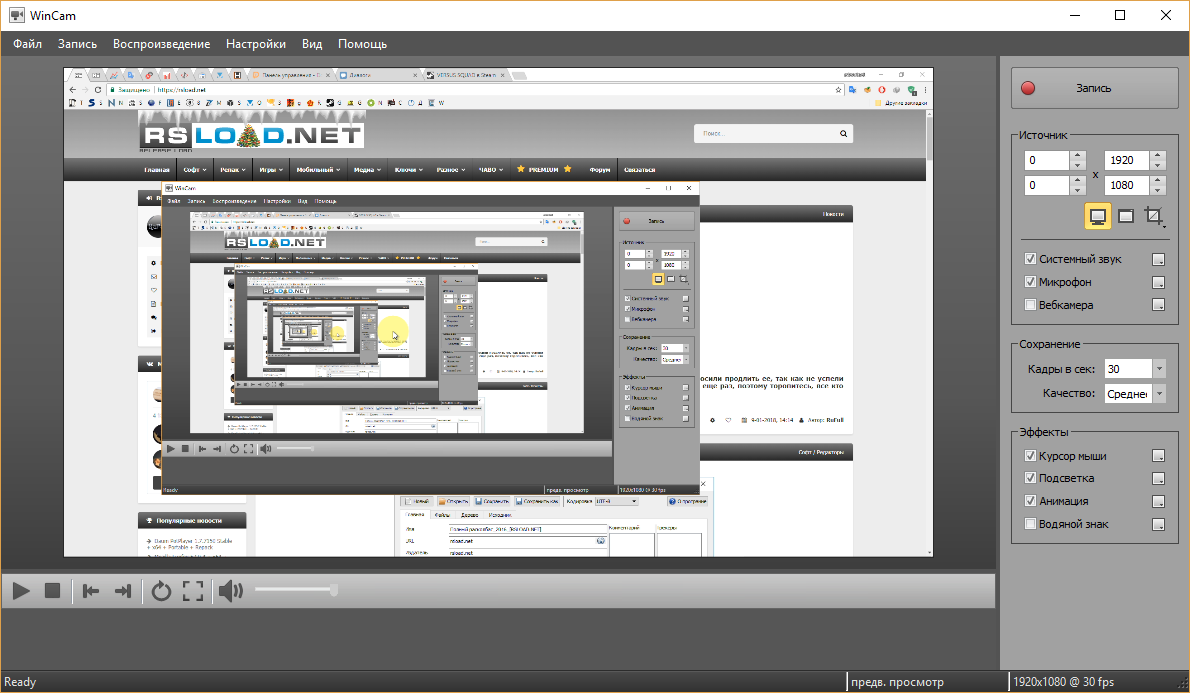Select window capture source icon

(1125, 216)
